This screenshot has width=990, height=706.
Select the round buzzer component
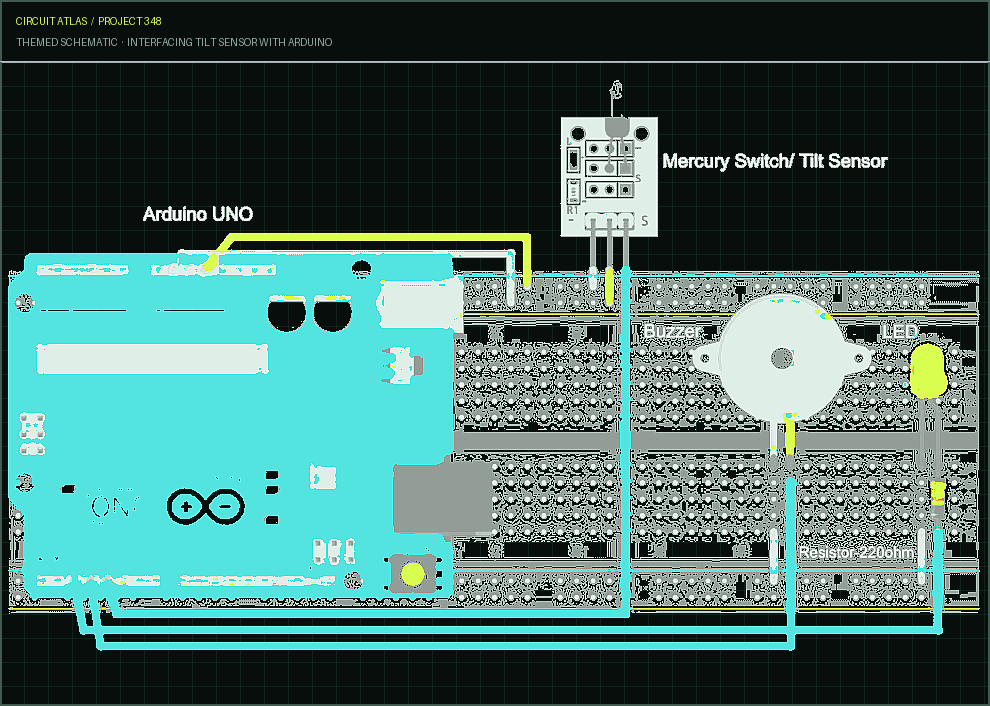point(782,358)
